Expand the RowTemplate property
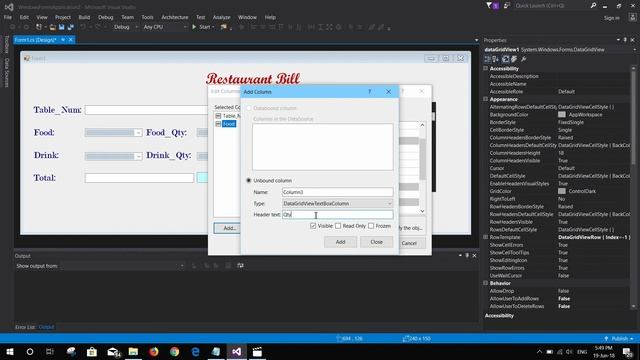 [x=486, y=237]
